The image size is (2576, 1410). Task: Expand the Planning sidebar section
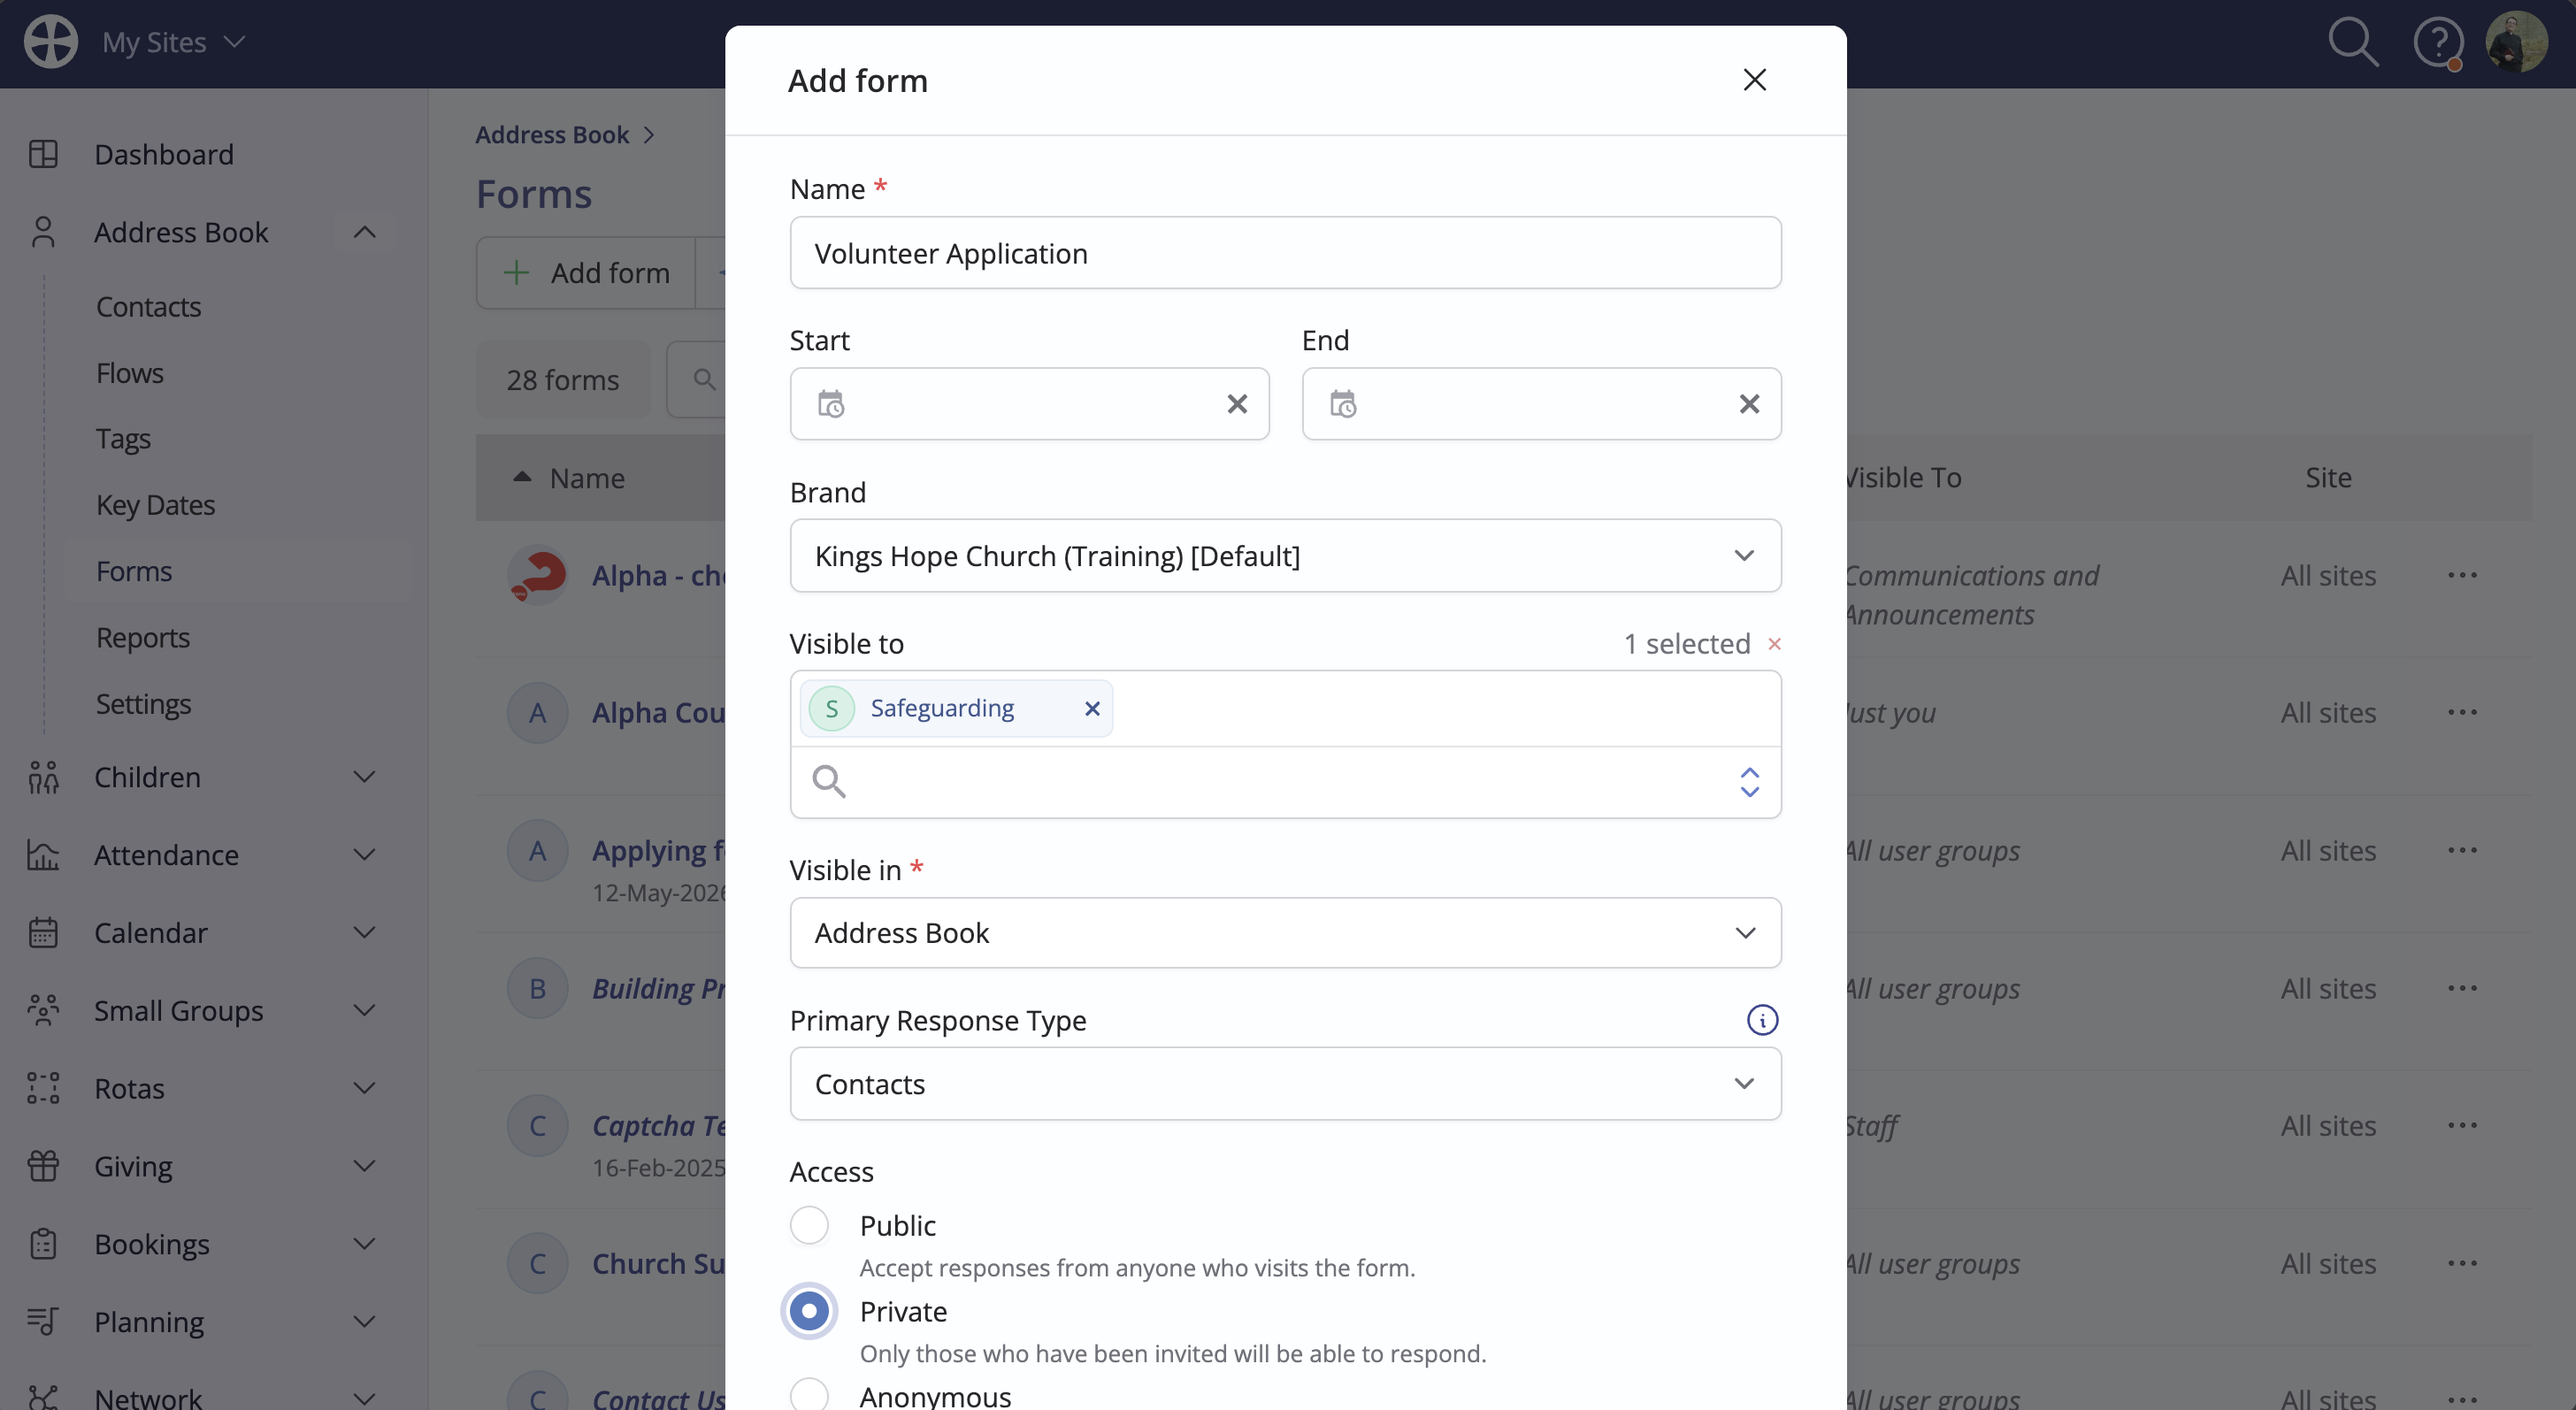pos(365,1322)
